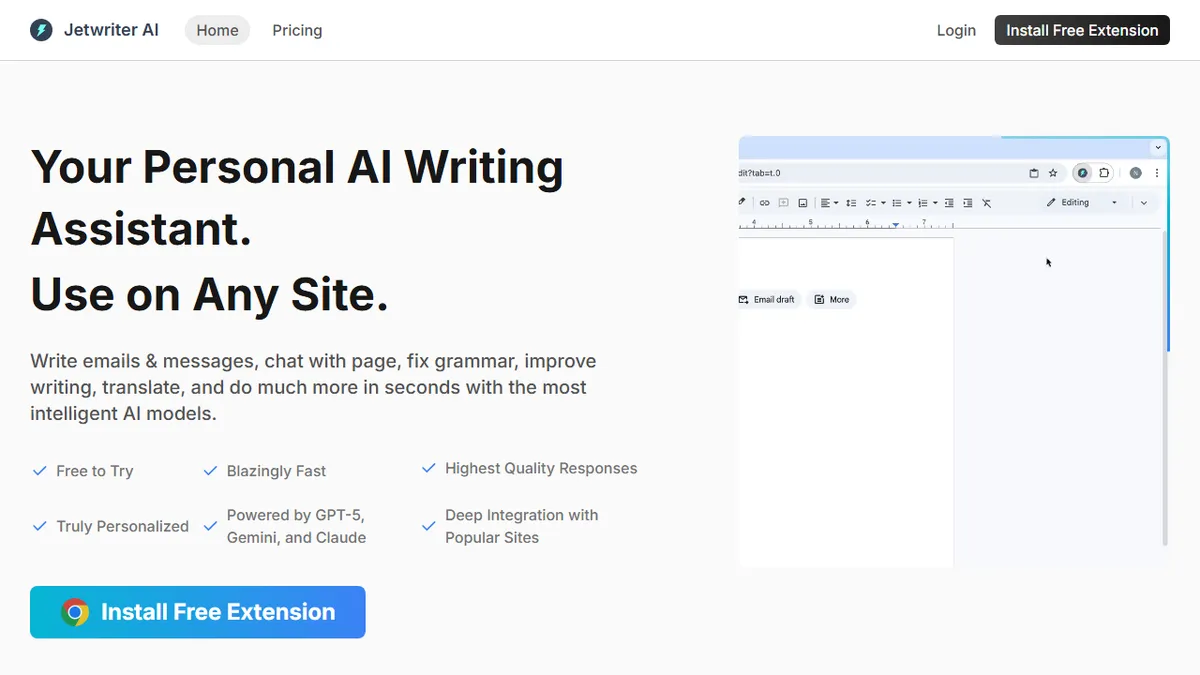This screenshot has width=1200, height=675.
Task: Open the Pricing nav tab
Action: [297, 30]
